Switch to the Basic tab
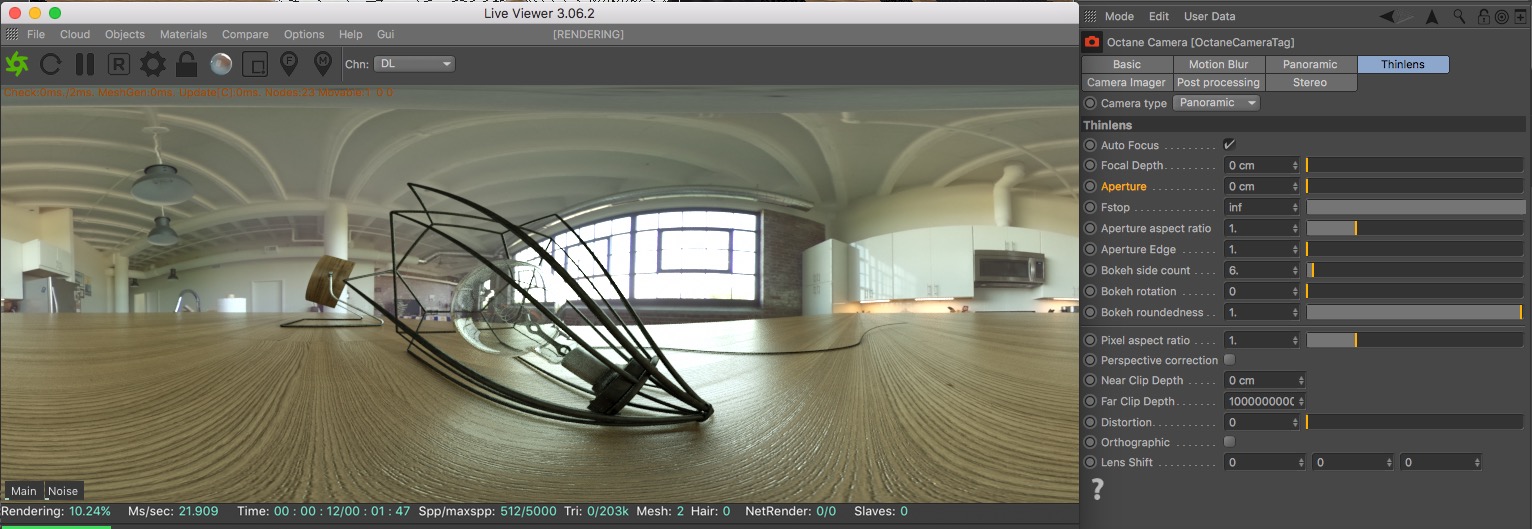This screenshot has width=1532, height=529. (x=1127, y=64)
